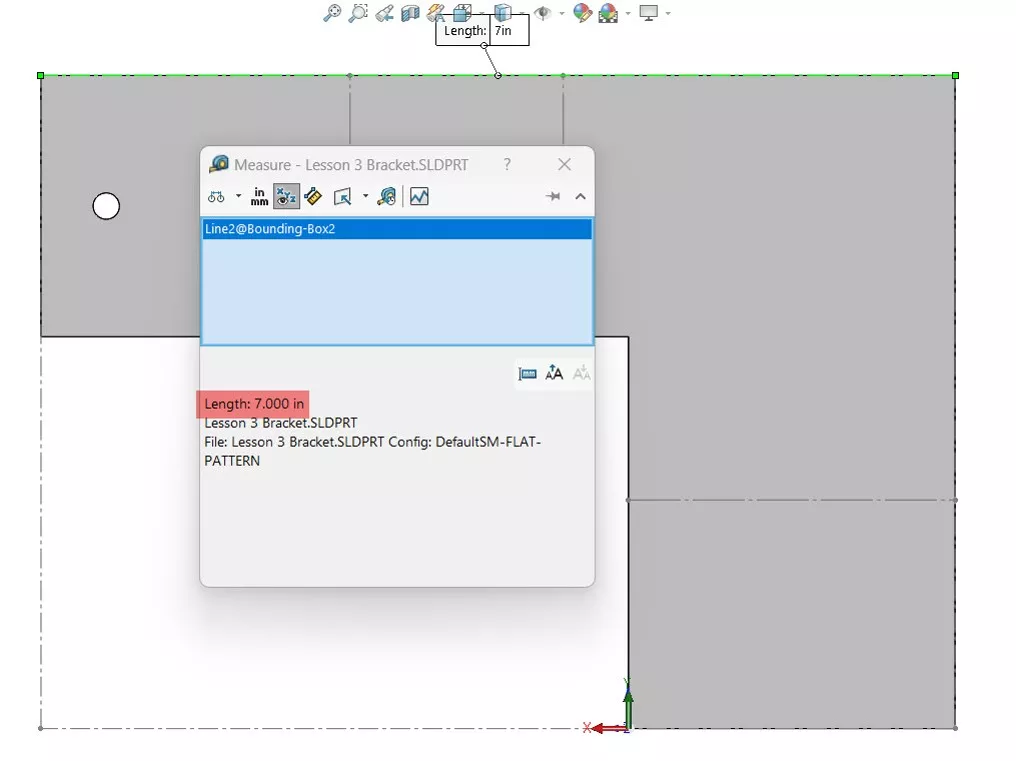This screenshot has height=761, width=1016.
Task: Open the Units/Precision in-mm icon
Action: [259, 196]
